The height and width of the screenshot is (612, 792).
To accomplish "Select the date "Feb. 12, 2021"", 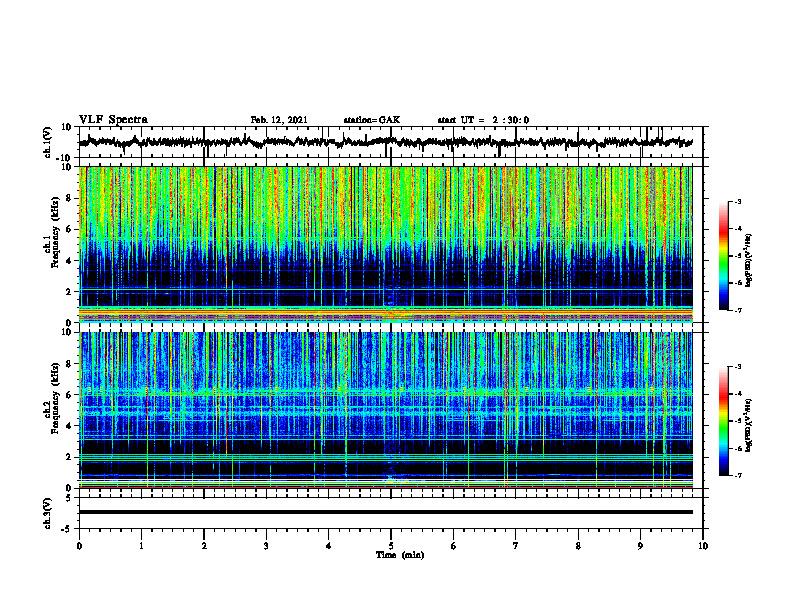I will click(279, 120).
